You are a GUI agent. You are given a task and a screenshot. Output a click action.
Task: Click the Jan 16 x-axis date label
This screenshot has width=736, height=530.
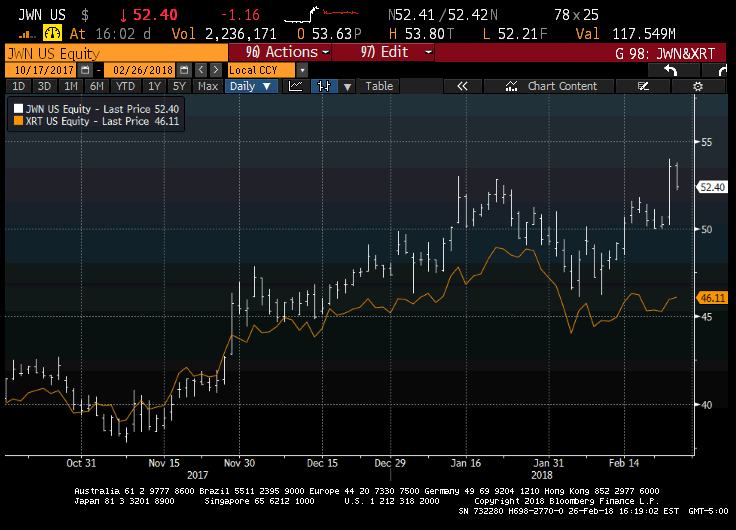(466, 463)
